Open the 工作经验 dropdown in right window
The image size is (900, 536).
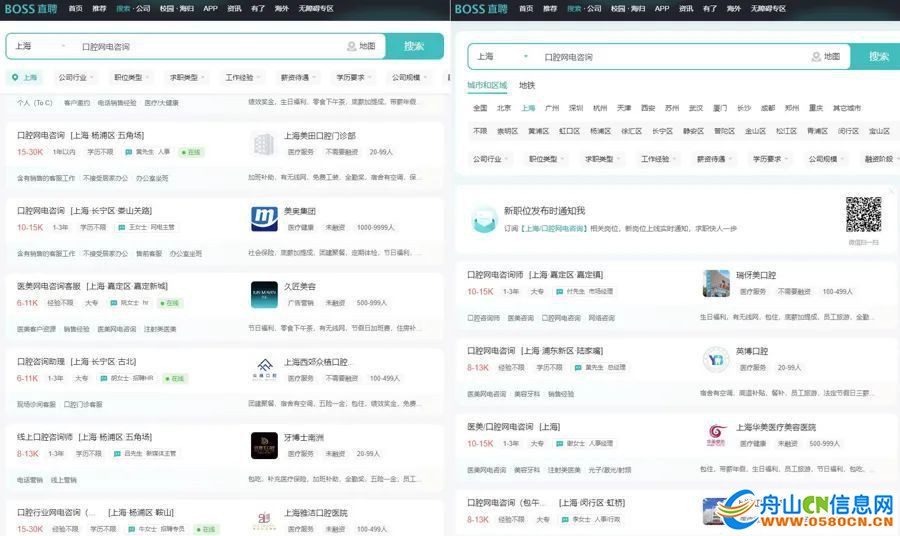[x=659, y=159]
